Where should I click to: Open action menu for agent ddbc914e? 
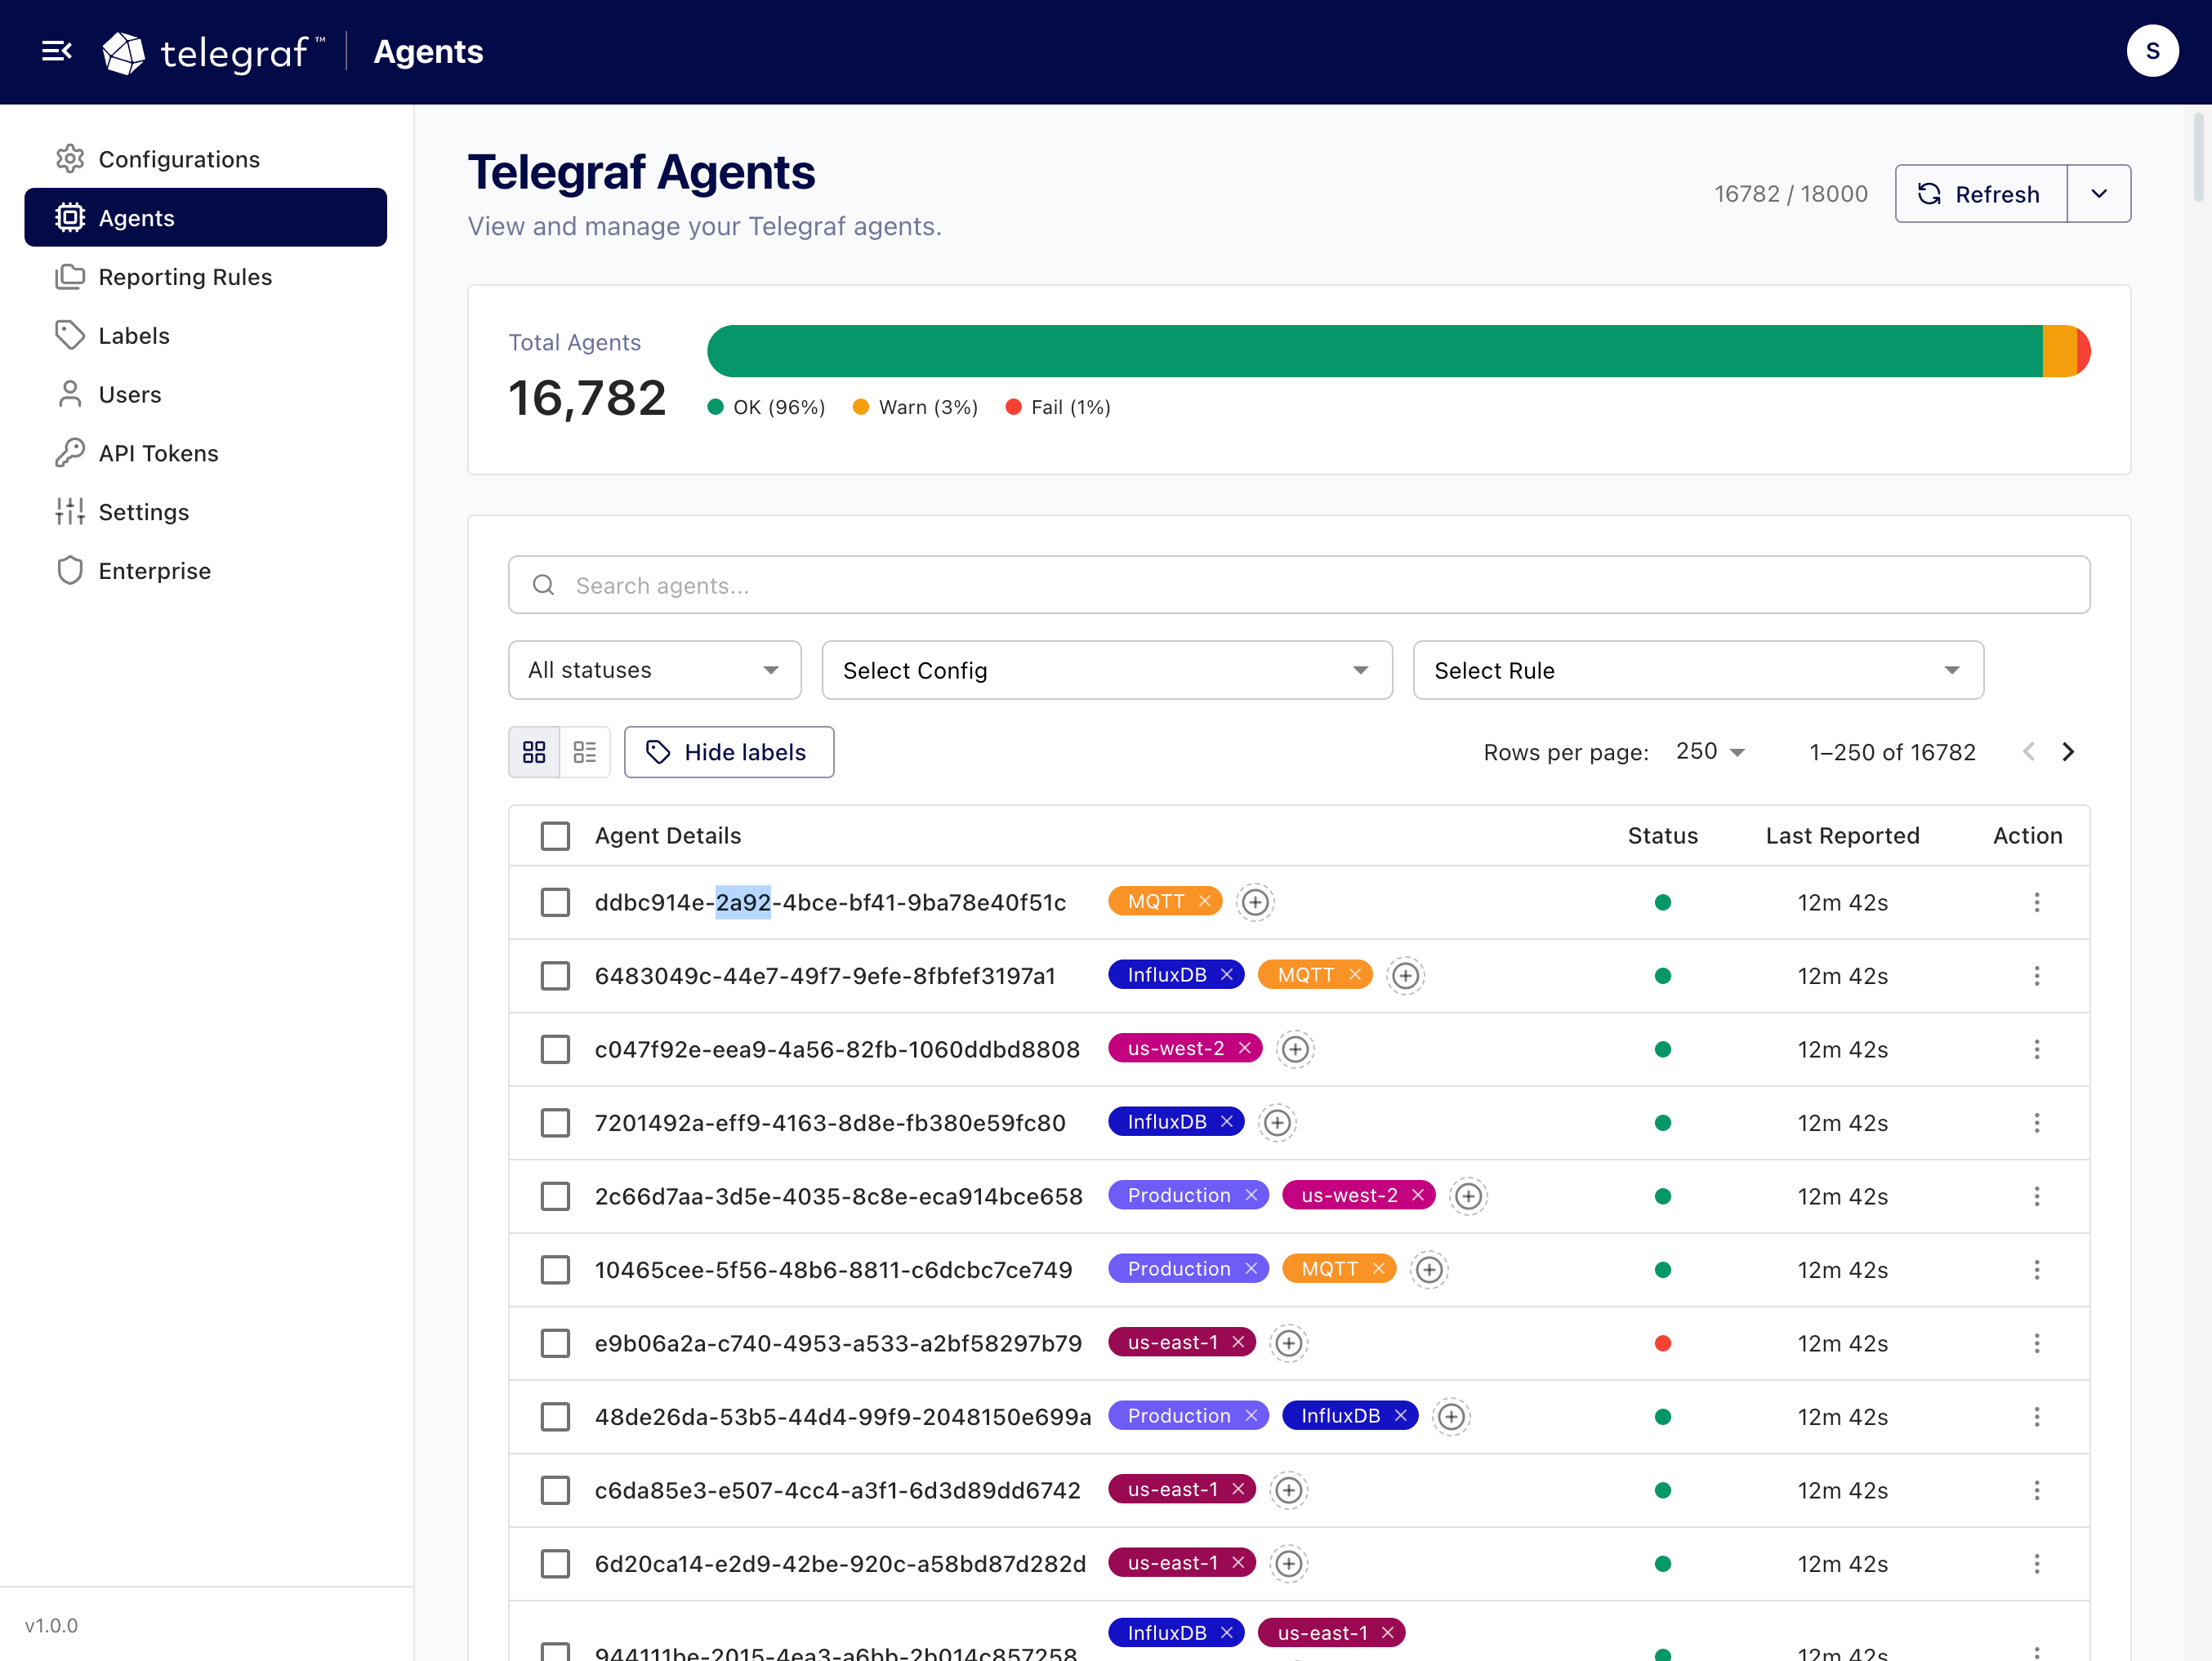[x=2037, y=902]
